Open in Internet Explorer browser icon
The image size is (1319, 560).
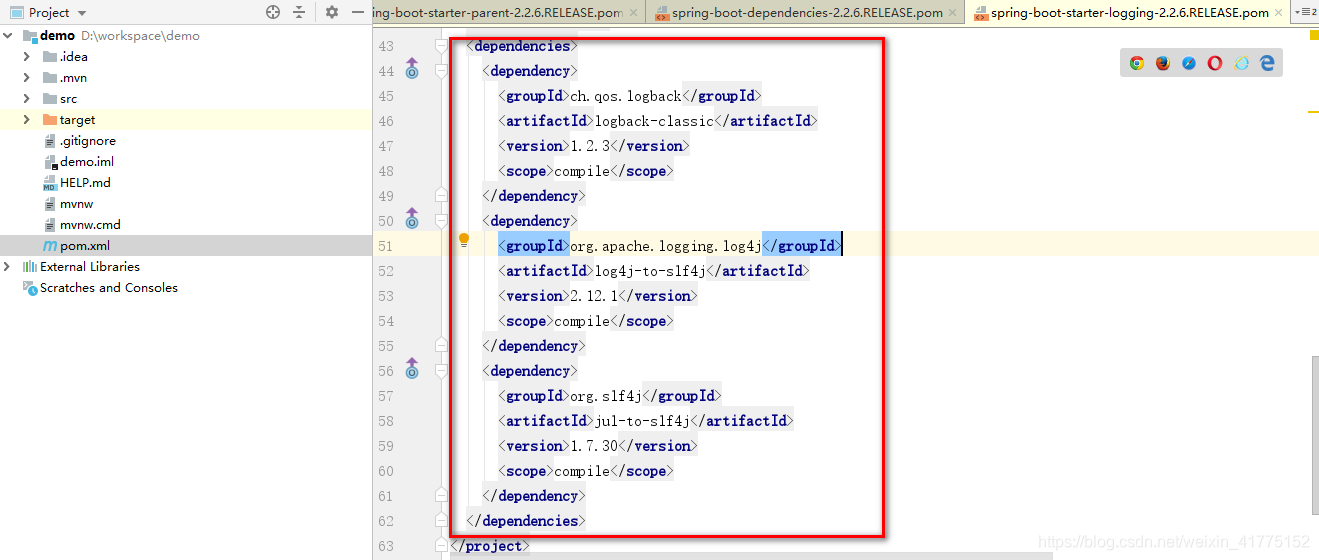tap(1241, 63)
